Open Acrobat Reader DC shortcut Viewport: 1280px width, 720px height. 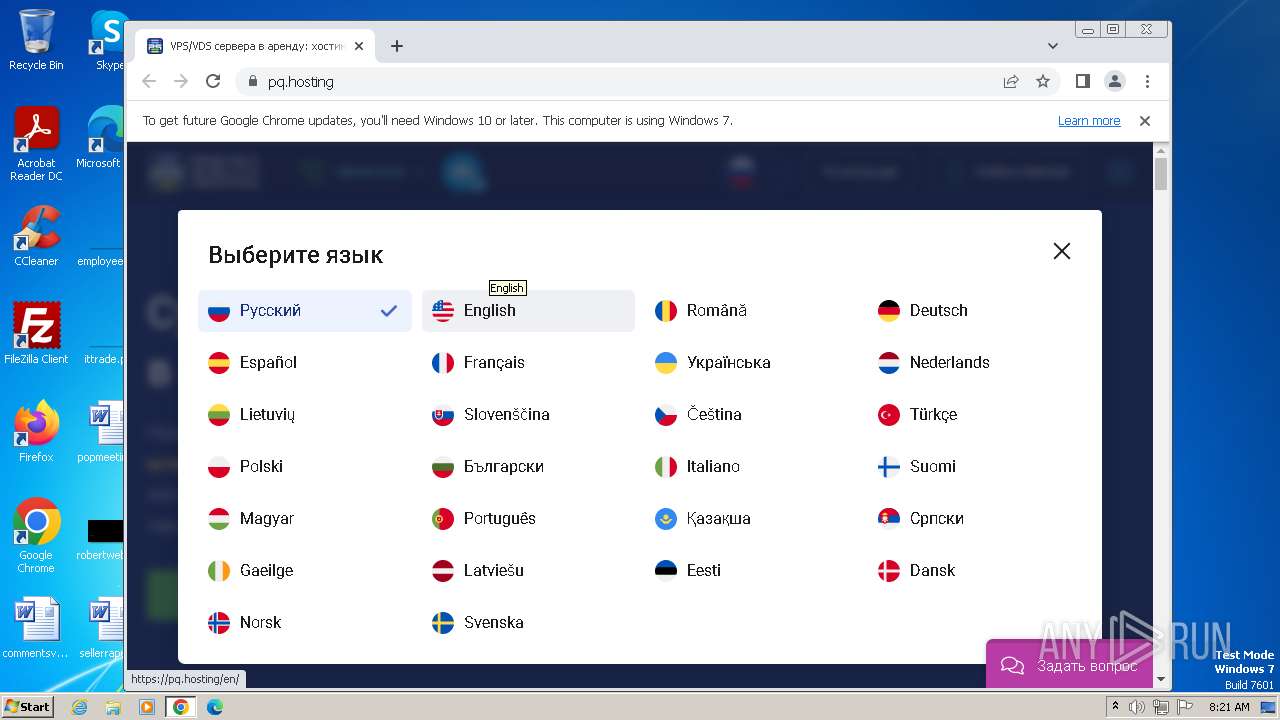click(36, 144)
